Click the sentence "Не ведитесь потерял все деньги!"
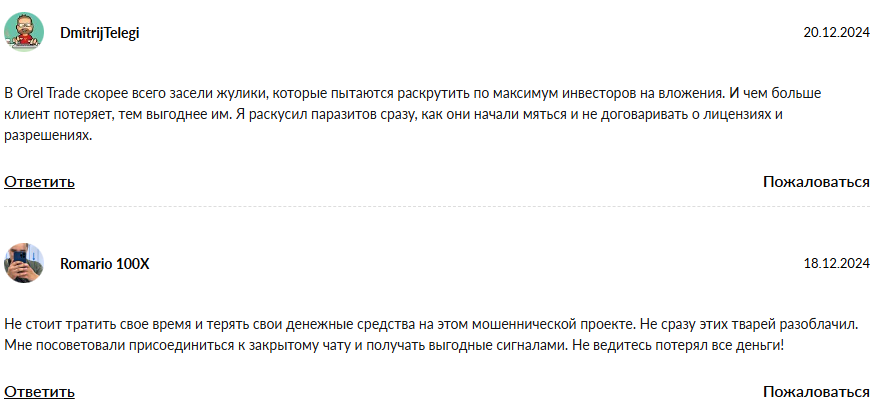 coord(678,345)
